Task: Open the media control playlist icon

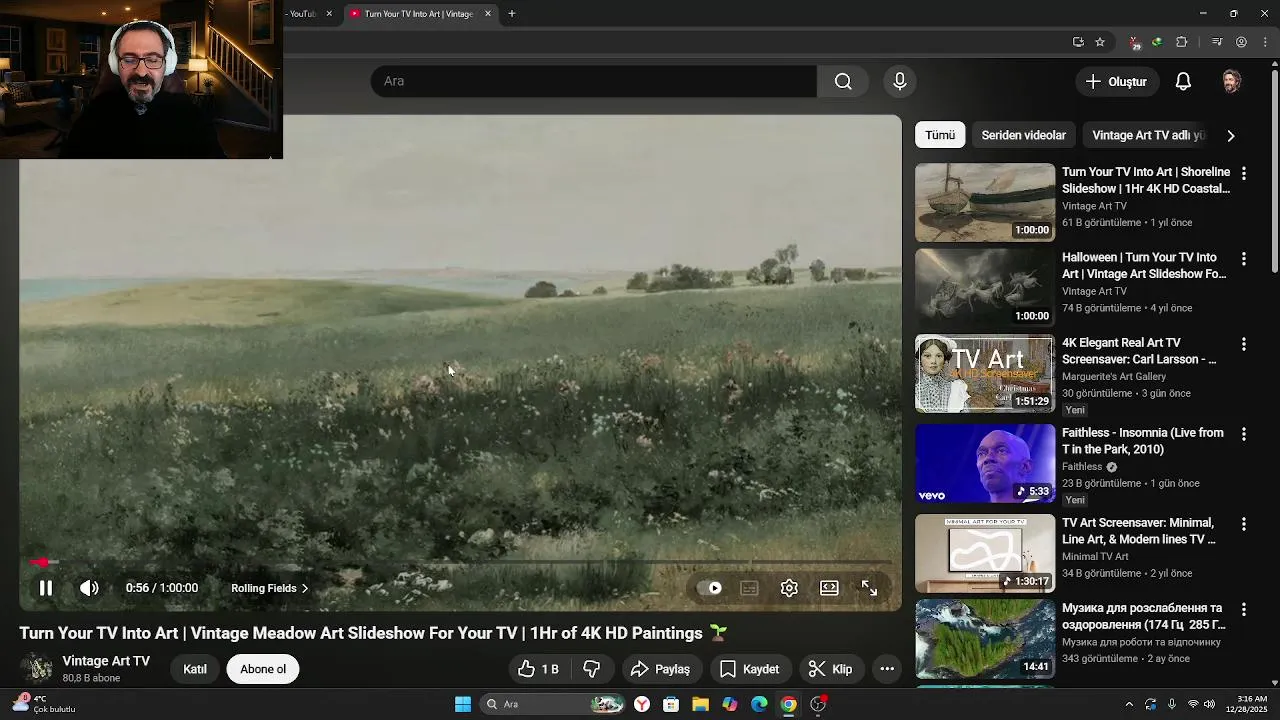Action: (x=1217, y=42)
